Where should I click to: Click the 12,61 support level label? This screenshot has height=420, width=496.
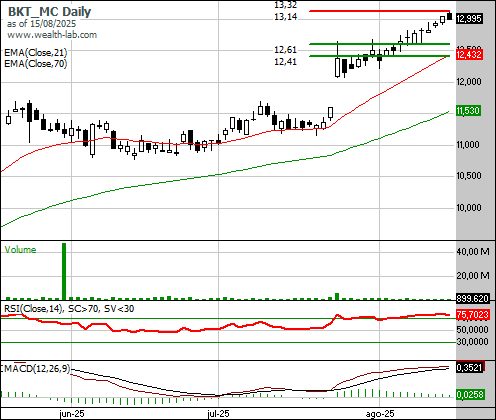285,50
